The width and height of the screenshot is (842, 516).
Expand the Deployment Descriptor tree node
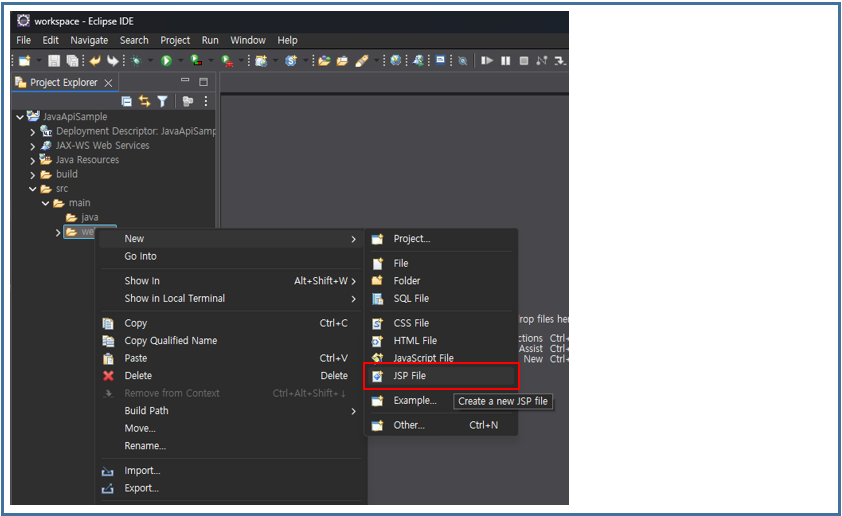point(33,132)
